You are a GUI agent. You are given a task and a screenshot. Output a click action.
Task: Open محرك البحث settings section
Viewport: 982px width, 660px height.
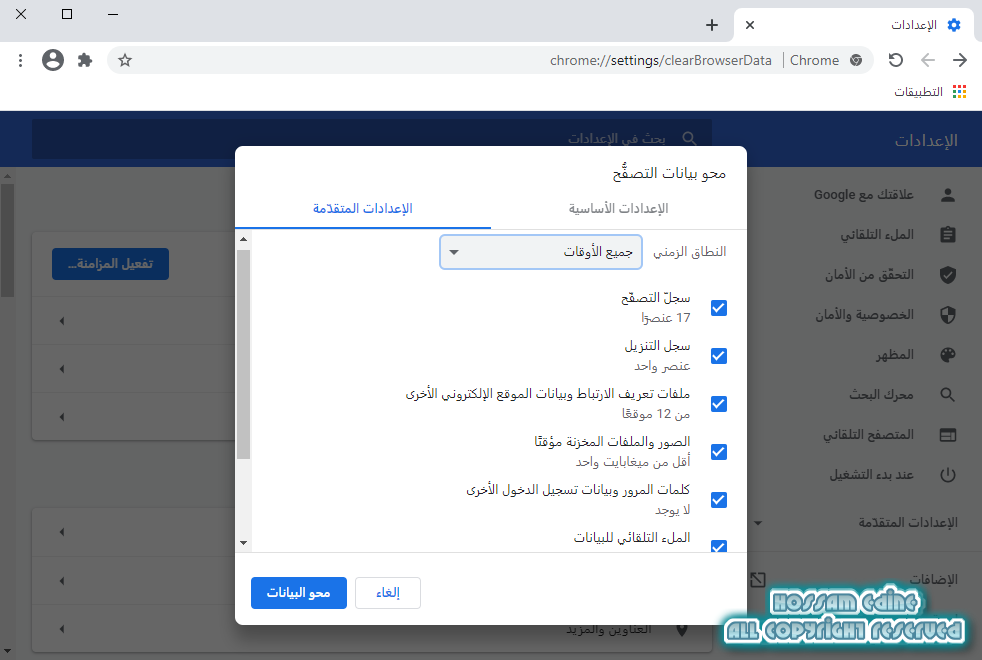point(881,395)
